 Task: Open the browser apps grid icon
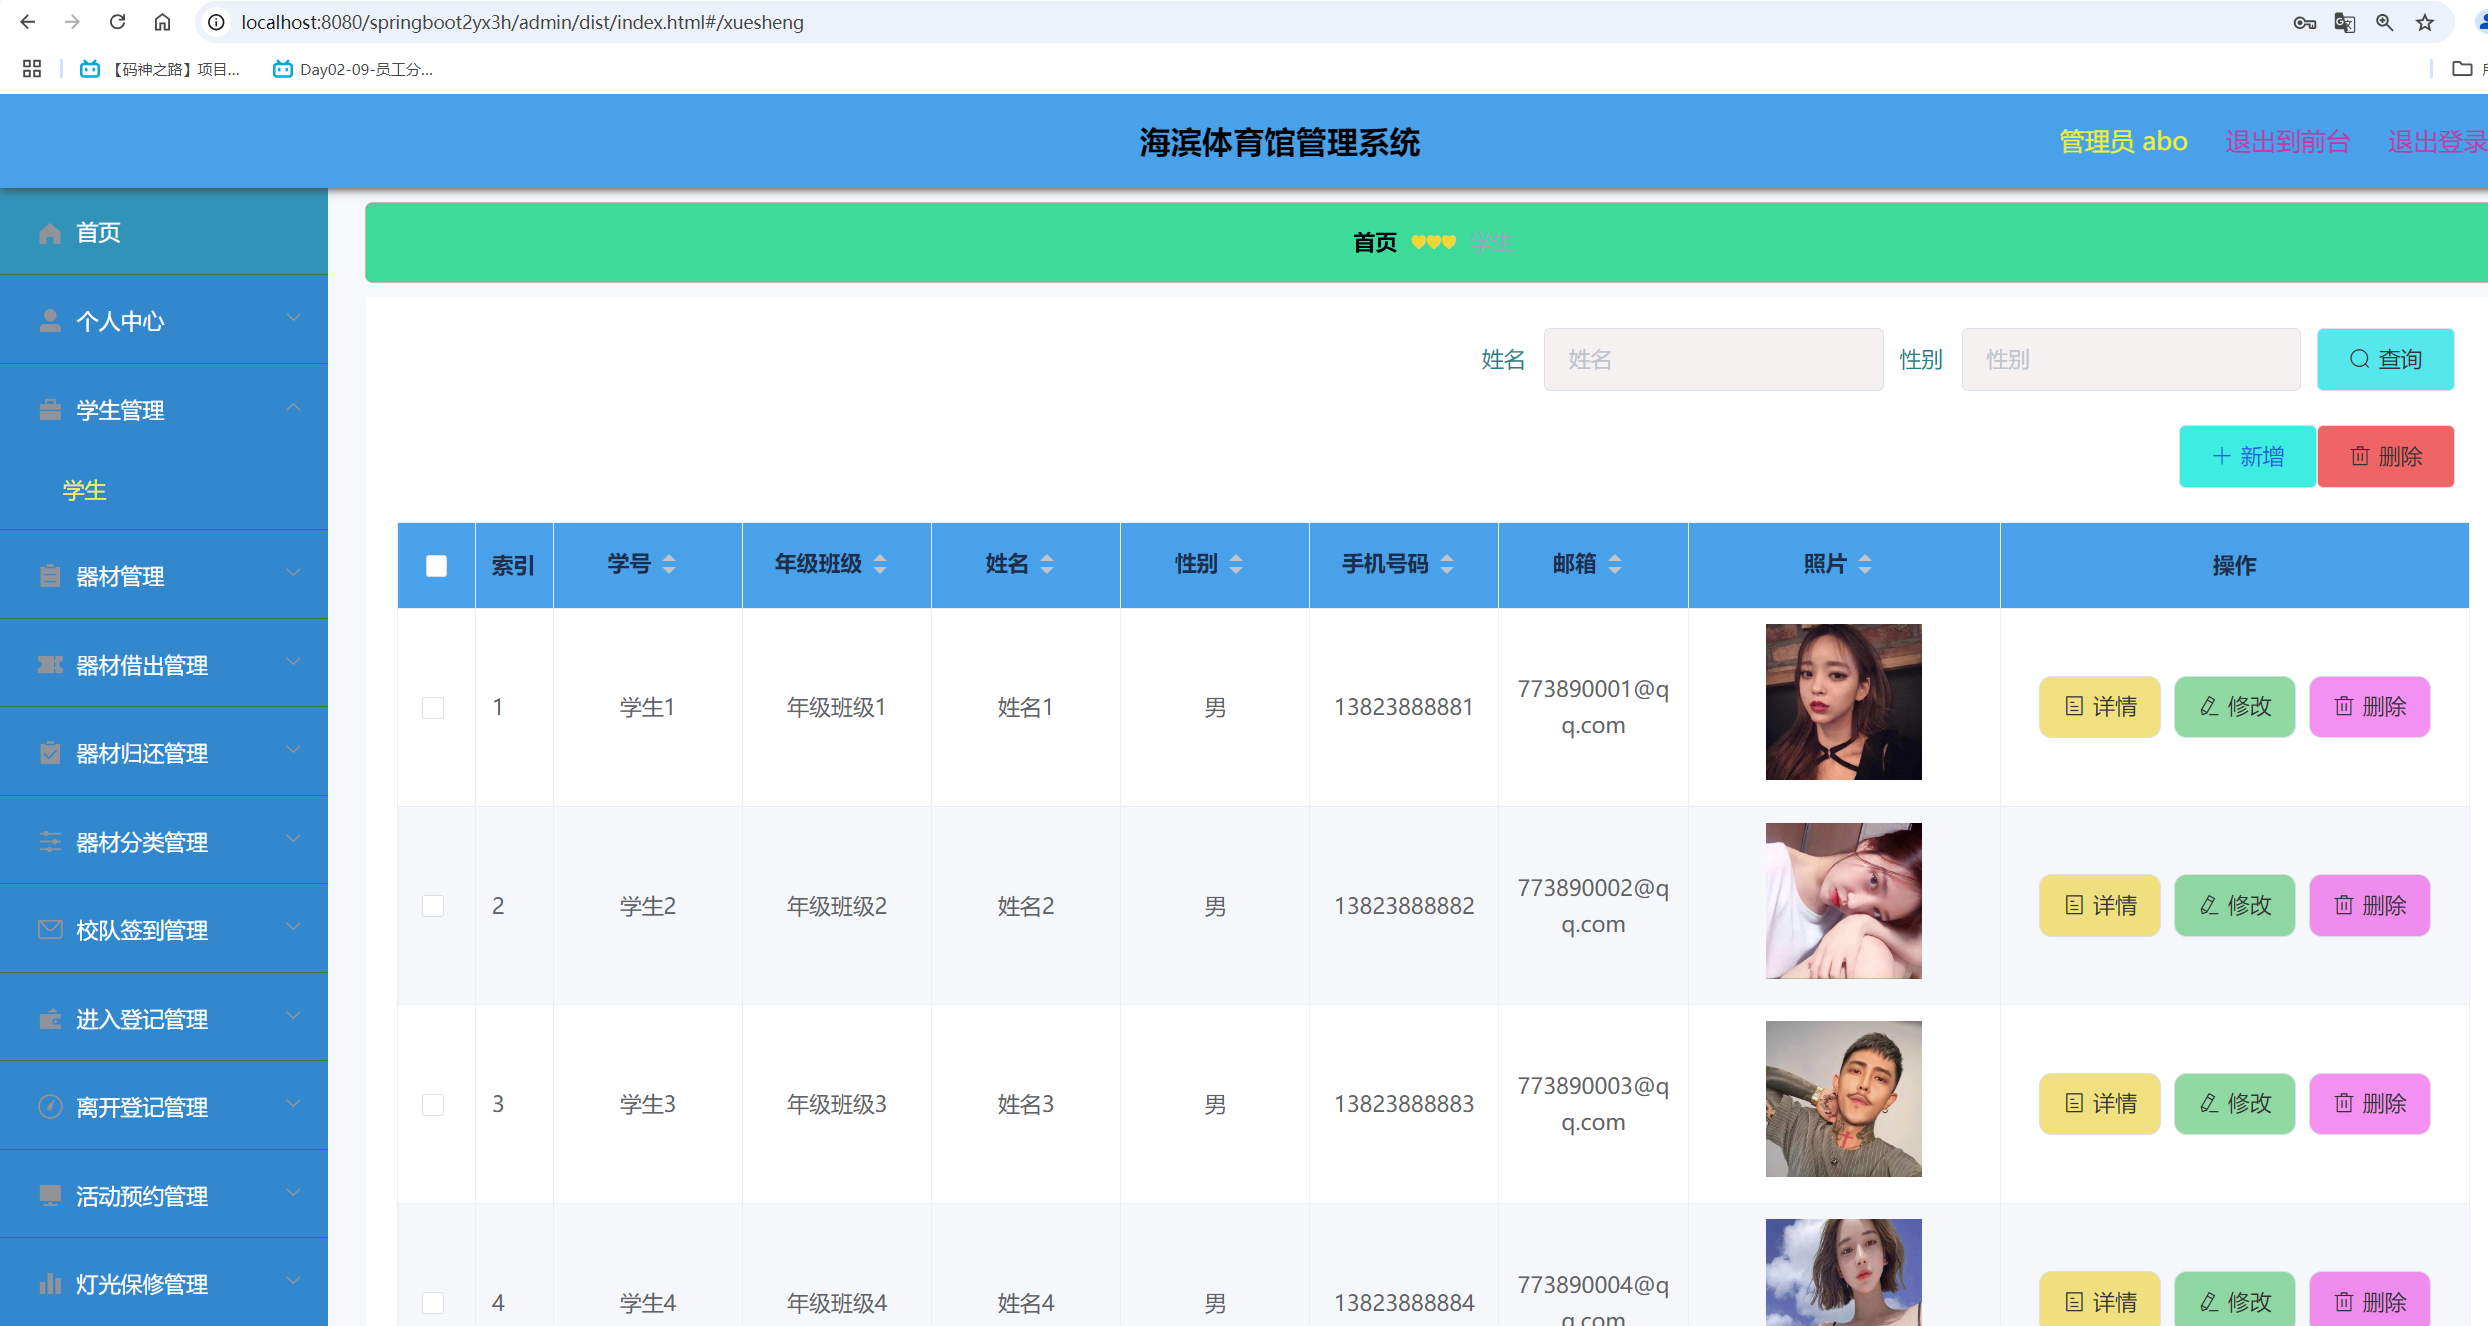click(x=32, y=69)
